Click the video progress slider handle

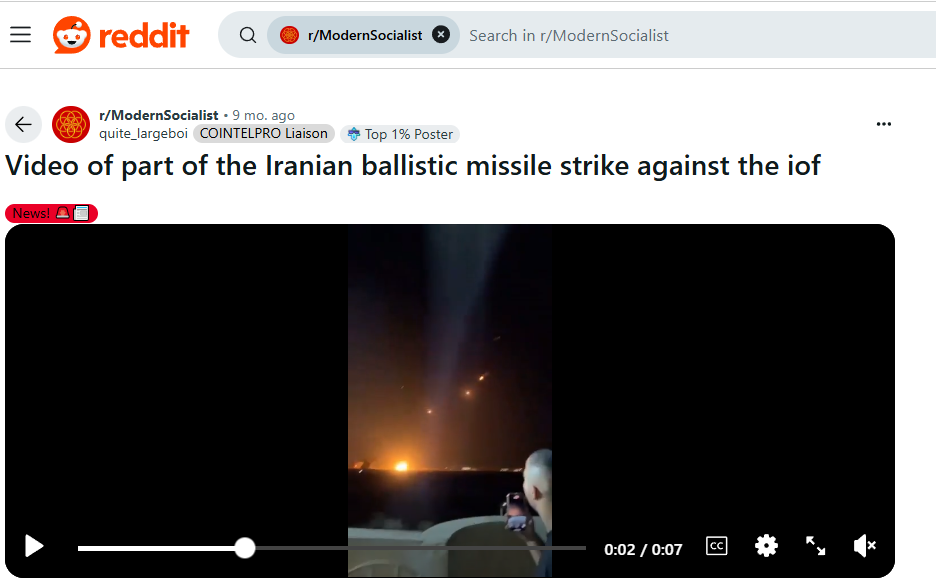(244, 548)
